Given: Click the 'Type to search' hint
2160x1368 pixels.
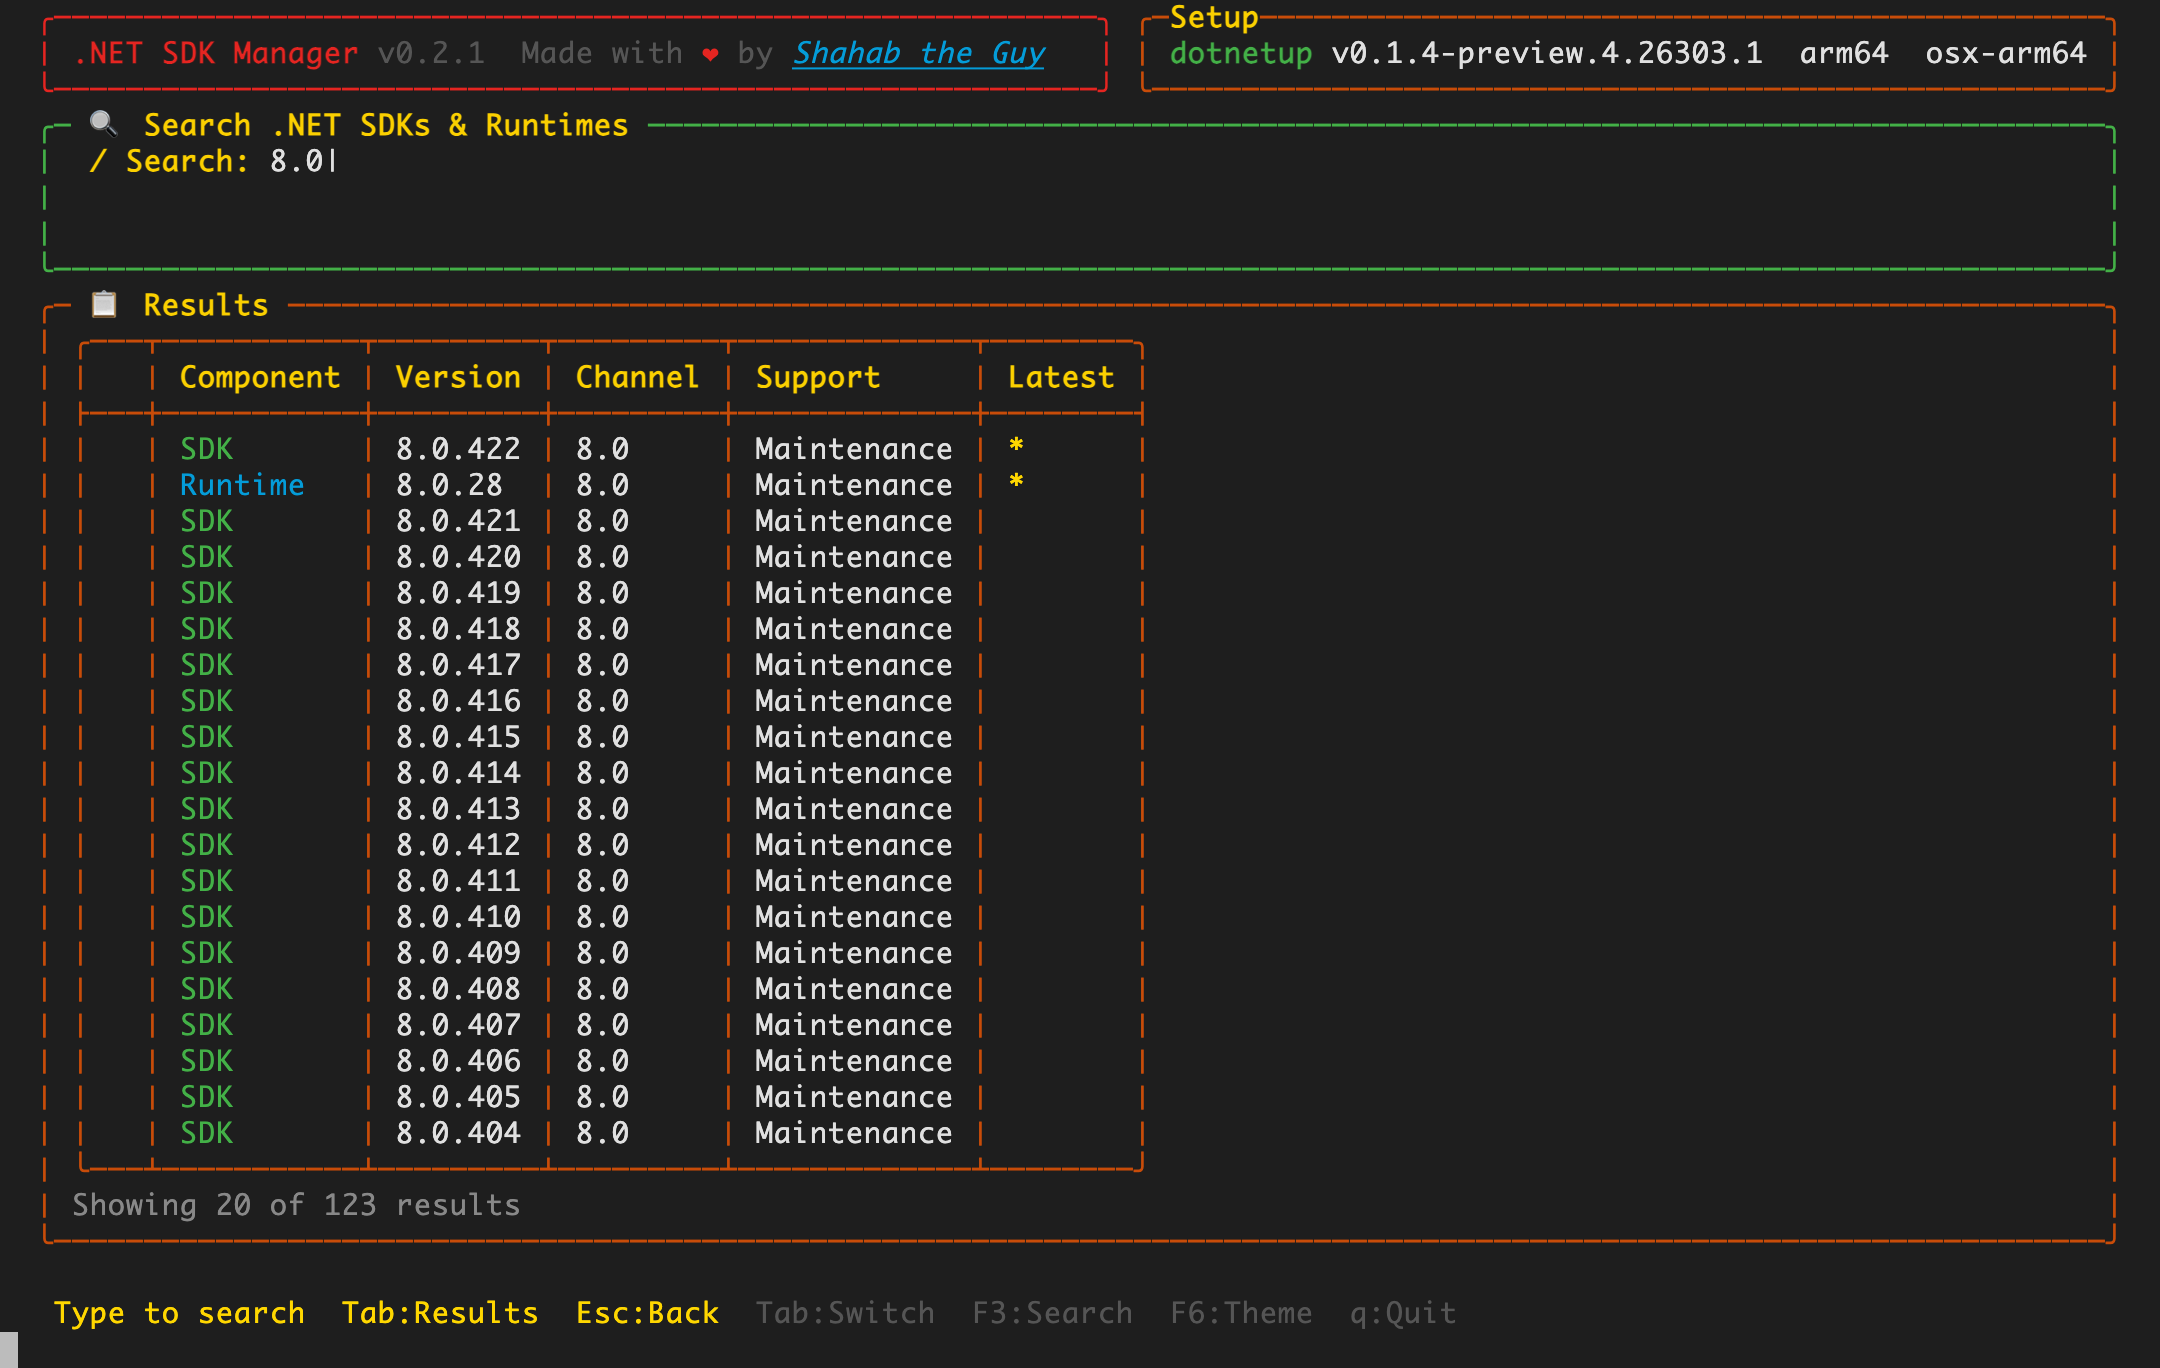Looking at the screenshot, I should [x=179, y=1312].
